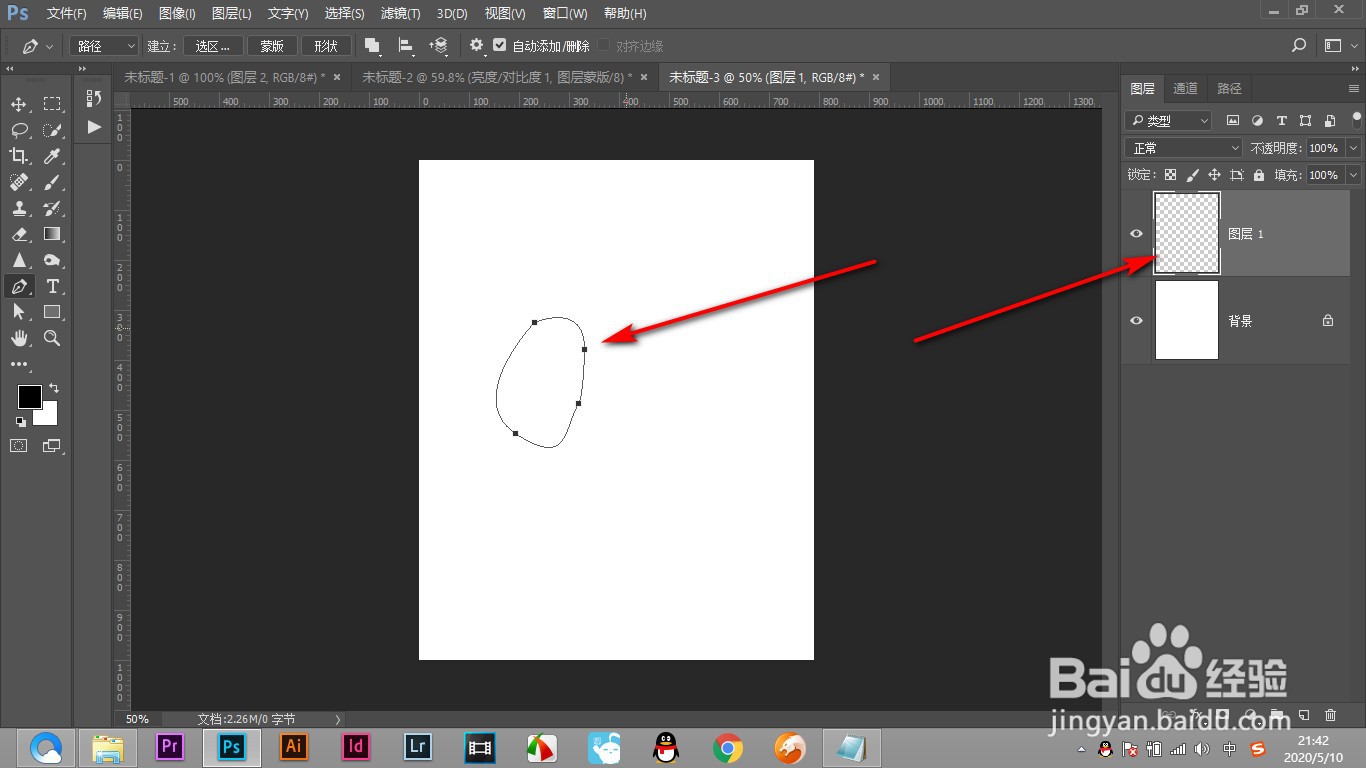Switch to the 通道 panel tab
Image resolution: width=1366 pixels, height=768 pixels.
click(1186, 88)
